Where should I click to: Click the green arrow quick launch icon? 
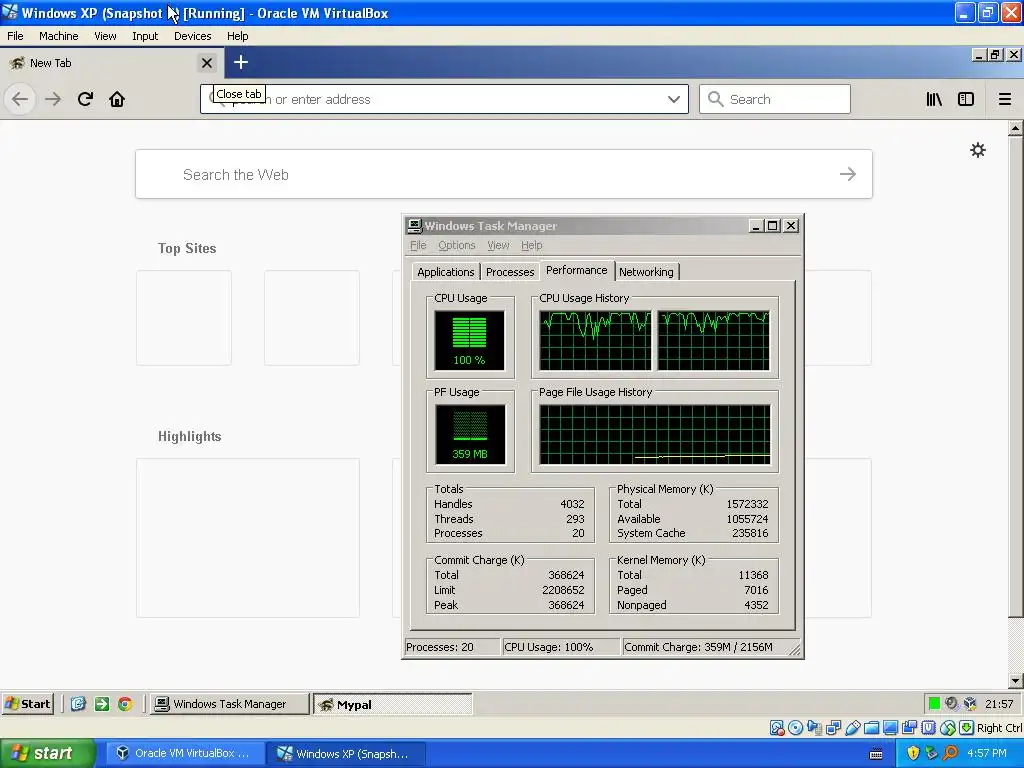pos(101,704)
